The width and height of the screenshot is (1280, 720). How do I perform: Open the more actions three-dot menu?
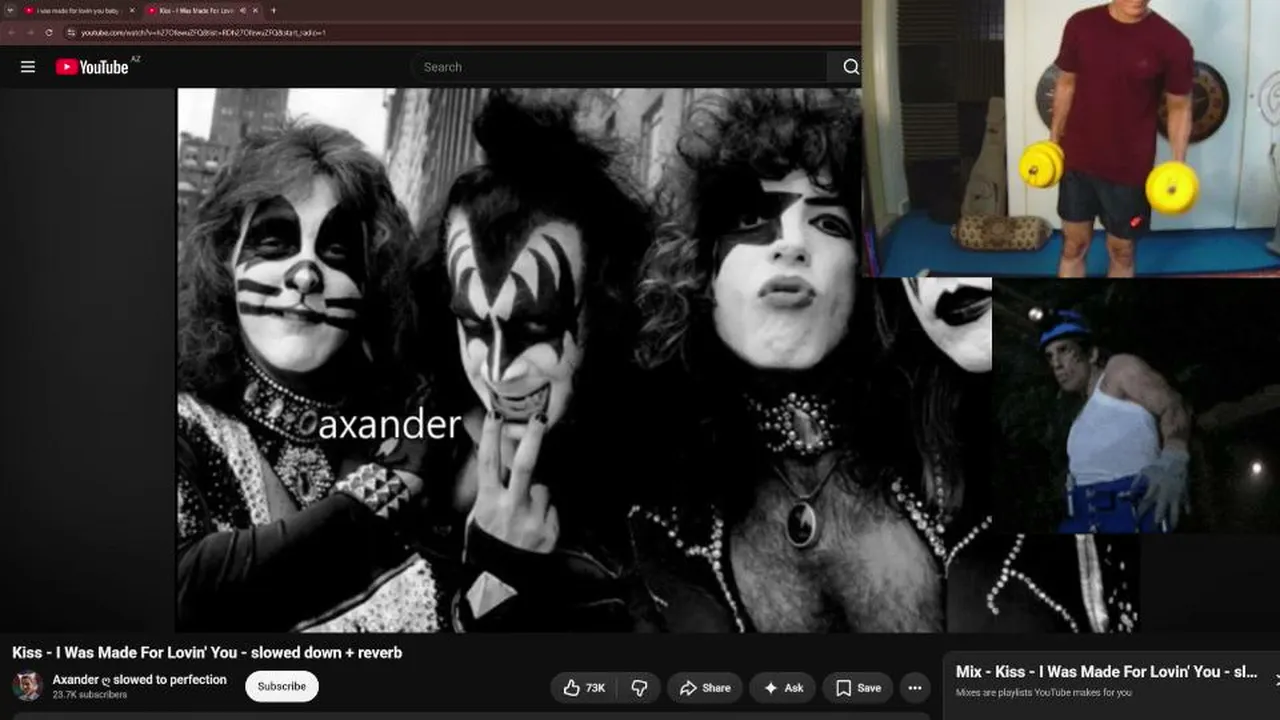tap(914, 688)
